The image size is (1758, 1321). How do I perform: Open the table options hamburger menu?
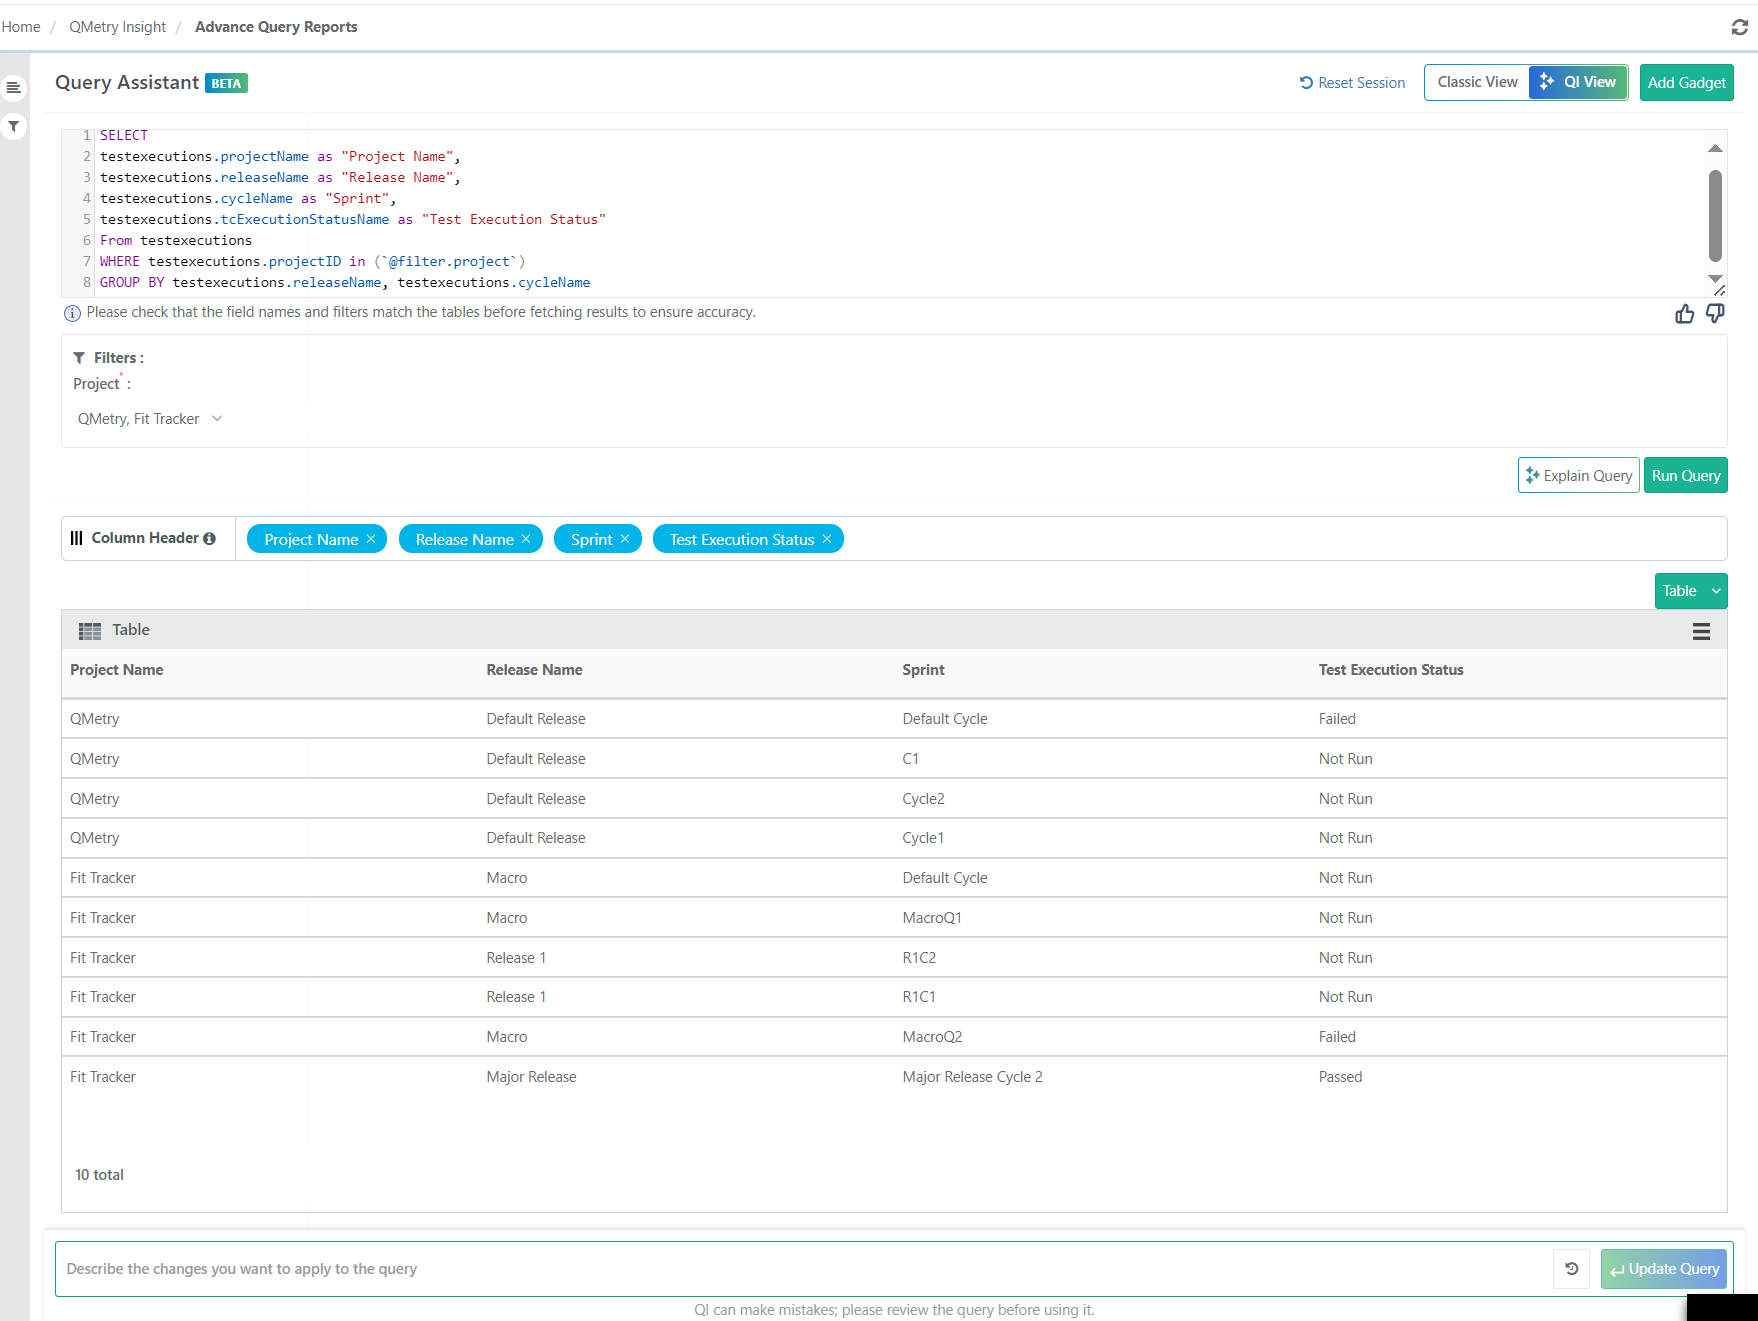click(1703, 631)
